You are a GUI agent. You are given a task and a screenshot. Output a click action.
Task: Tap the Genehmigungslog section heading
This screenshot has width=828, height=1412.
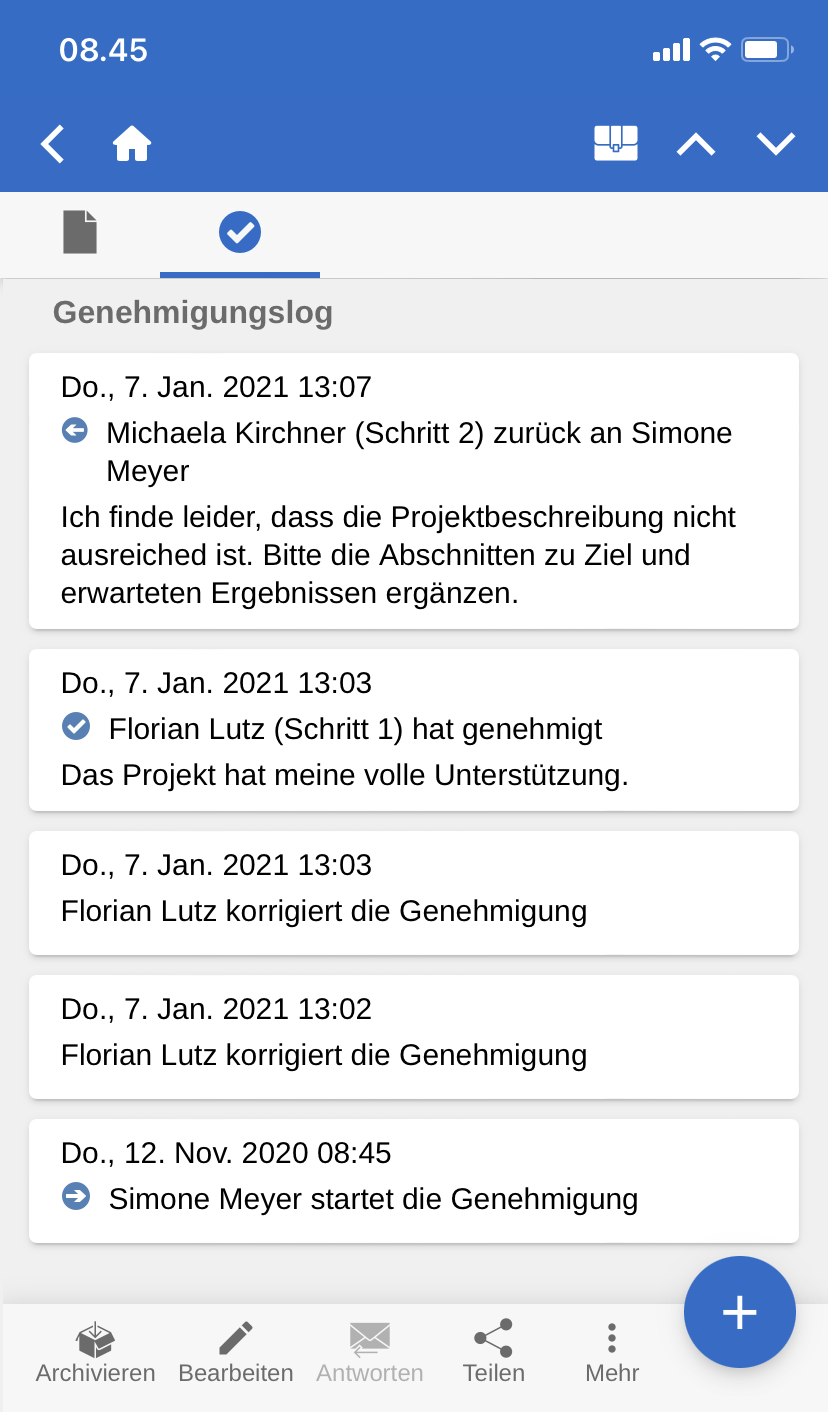tap(193, 313)
